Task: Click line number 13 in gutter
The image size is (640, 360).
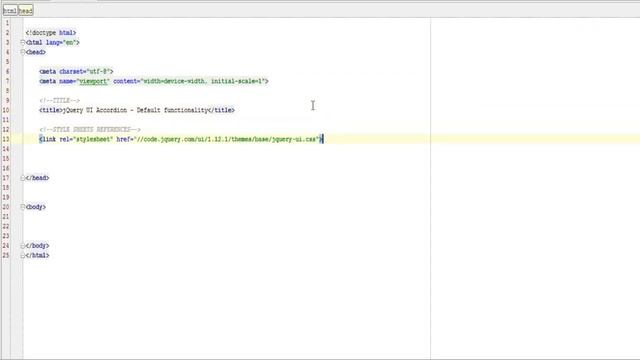Action: 6,139
